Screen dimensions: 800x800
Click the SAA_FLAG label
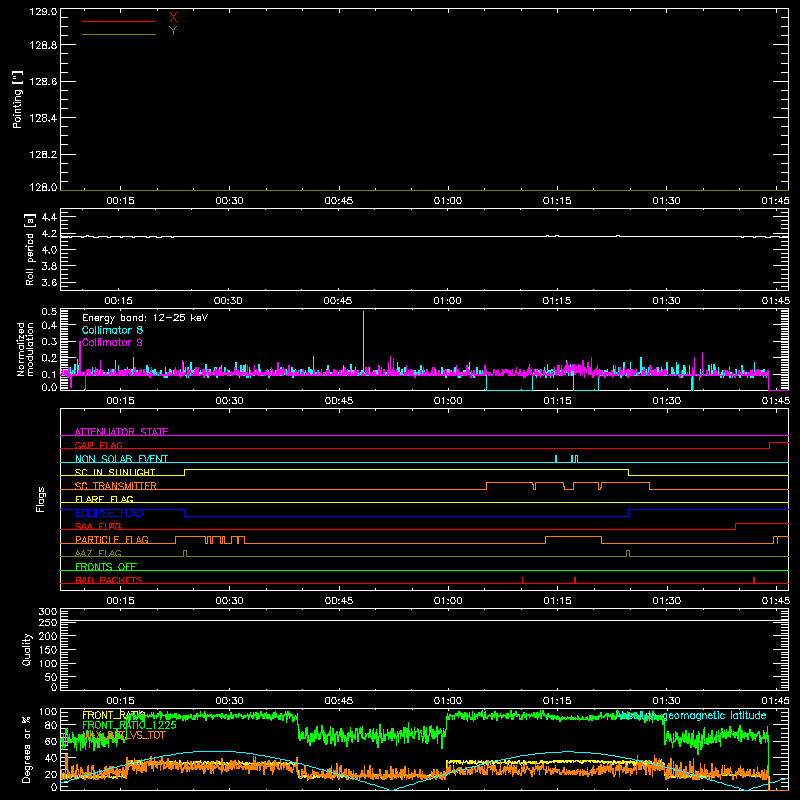(x=98, y=526)
